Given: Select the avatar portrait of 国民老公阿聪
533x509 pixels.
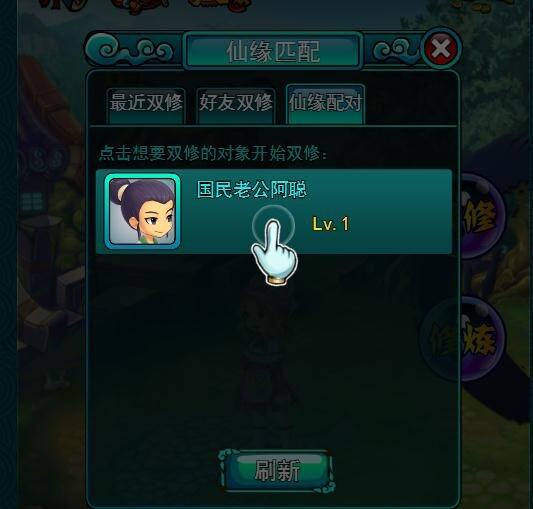Looking at the screenshot, I should point(142,211).
